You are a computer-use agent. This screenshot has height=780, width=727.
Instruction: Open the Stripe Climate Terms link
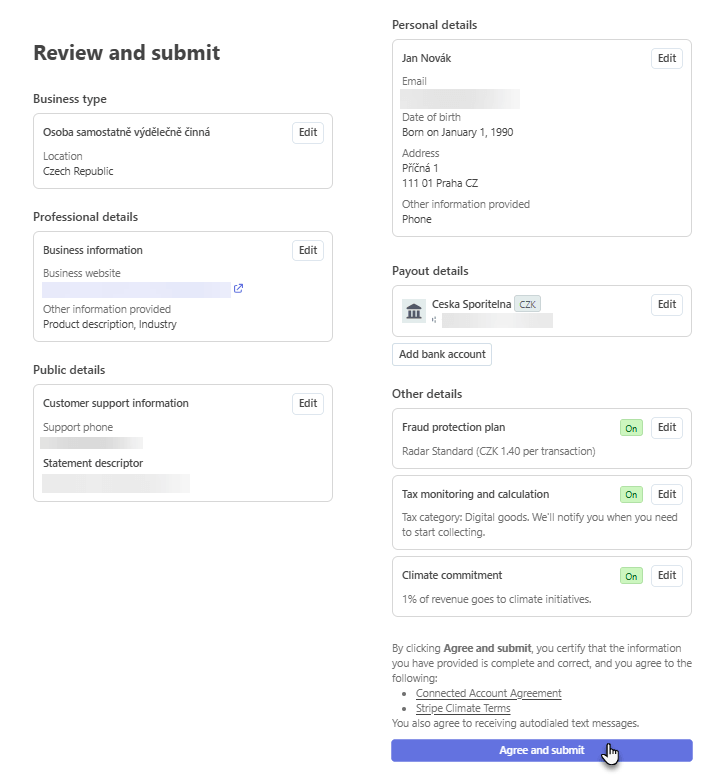[x=463, y=708]
